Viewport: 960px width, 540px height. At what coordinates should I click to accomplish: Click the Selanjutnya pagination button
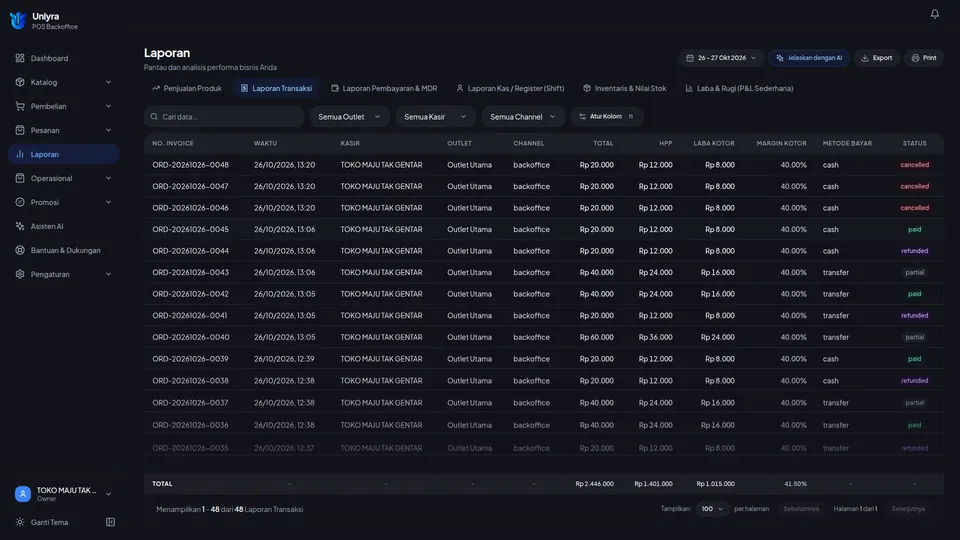908,509
